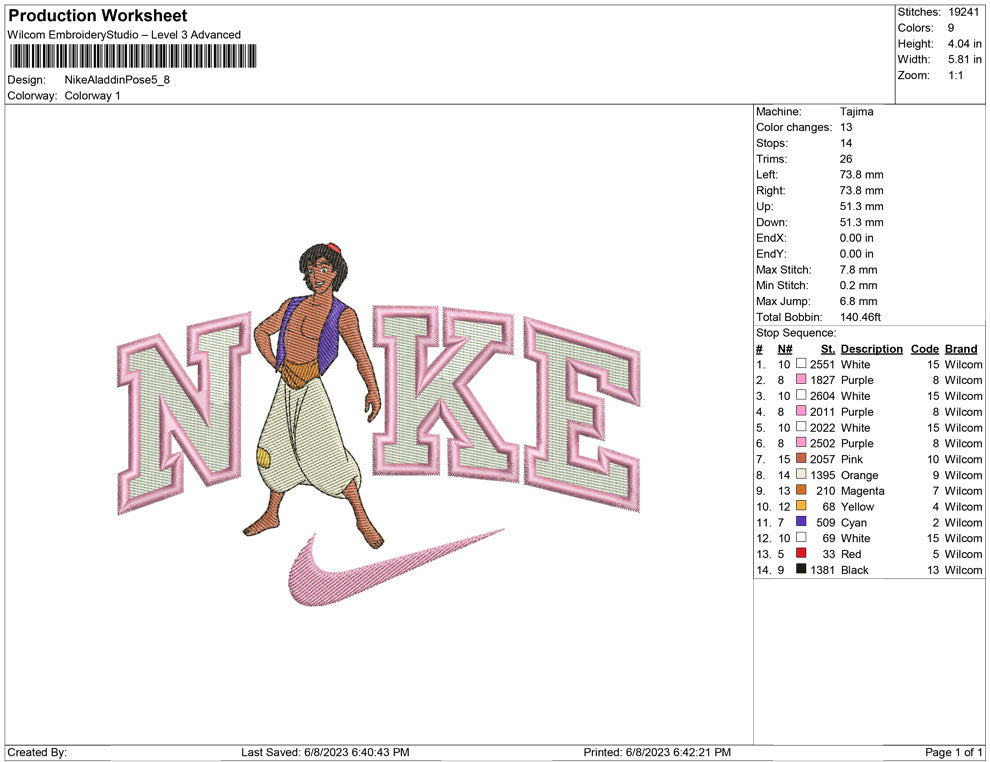Select the red swatch for stop 13
990x762 pixels.
click(x=801, y=554)
